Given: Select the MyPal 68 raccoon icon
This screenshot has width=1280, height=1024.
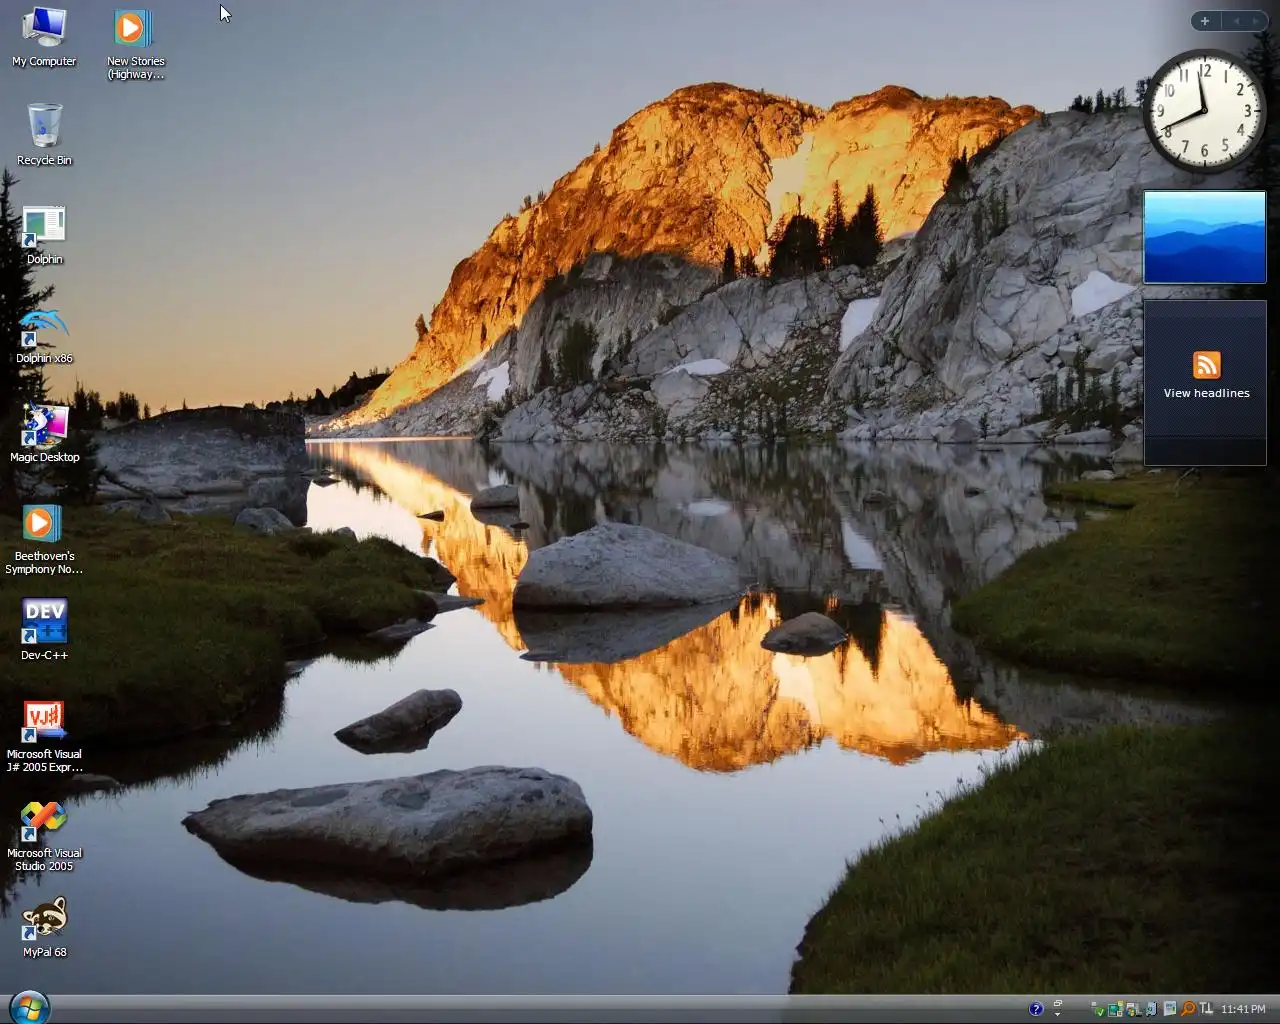Looking at the screenshot, I should (44, 927).
